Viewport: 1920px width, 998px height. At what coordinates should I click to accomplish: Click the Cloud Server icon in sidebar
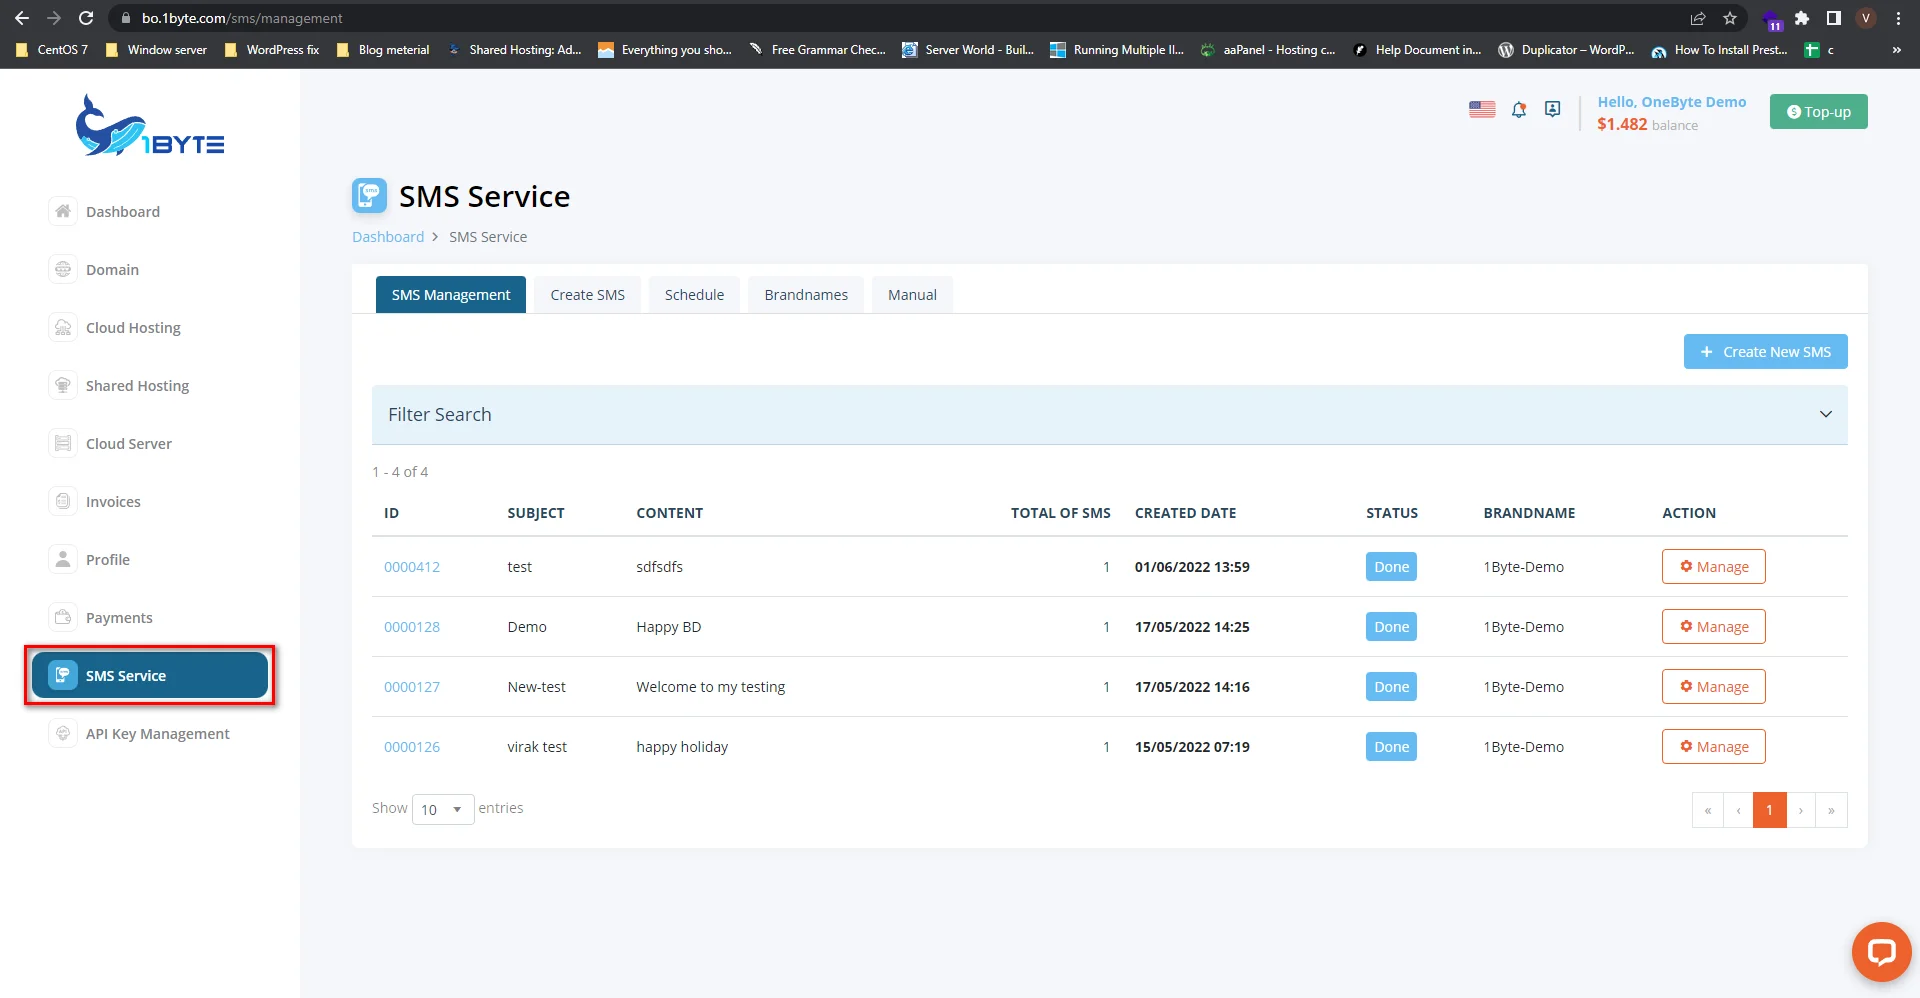[x=63, y=443]
